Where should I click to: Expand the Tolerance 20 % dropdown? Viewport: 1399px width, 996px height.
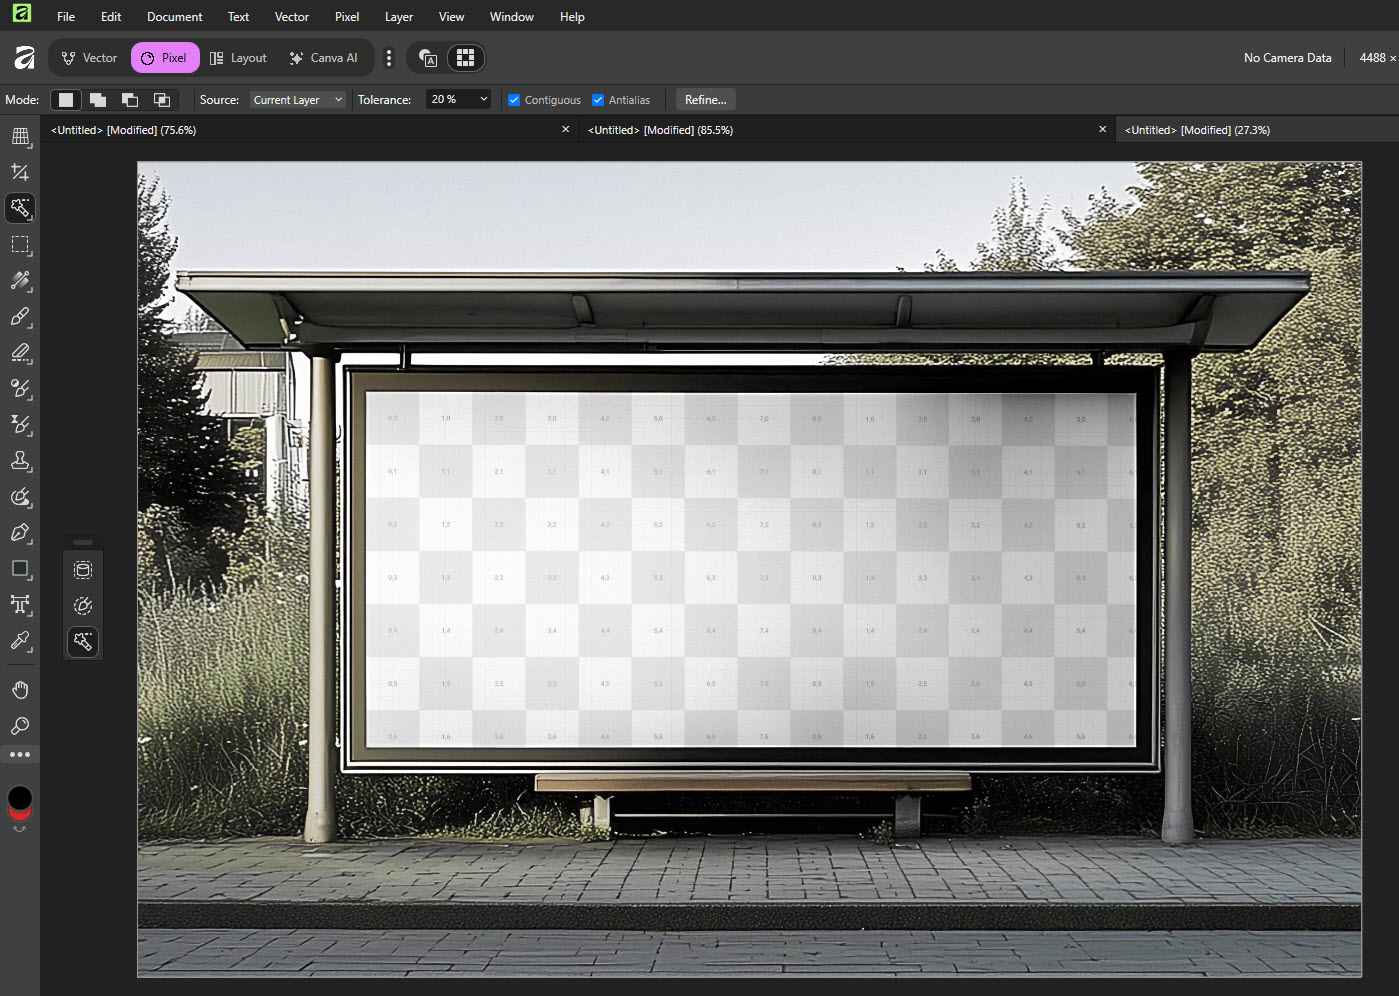coord(459,100)
